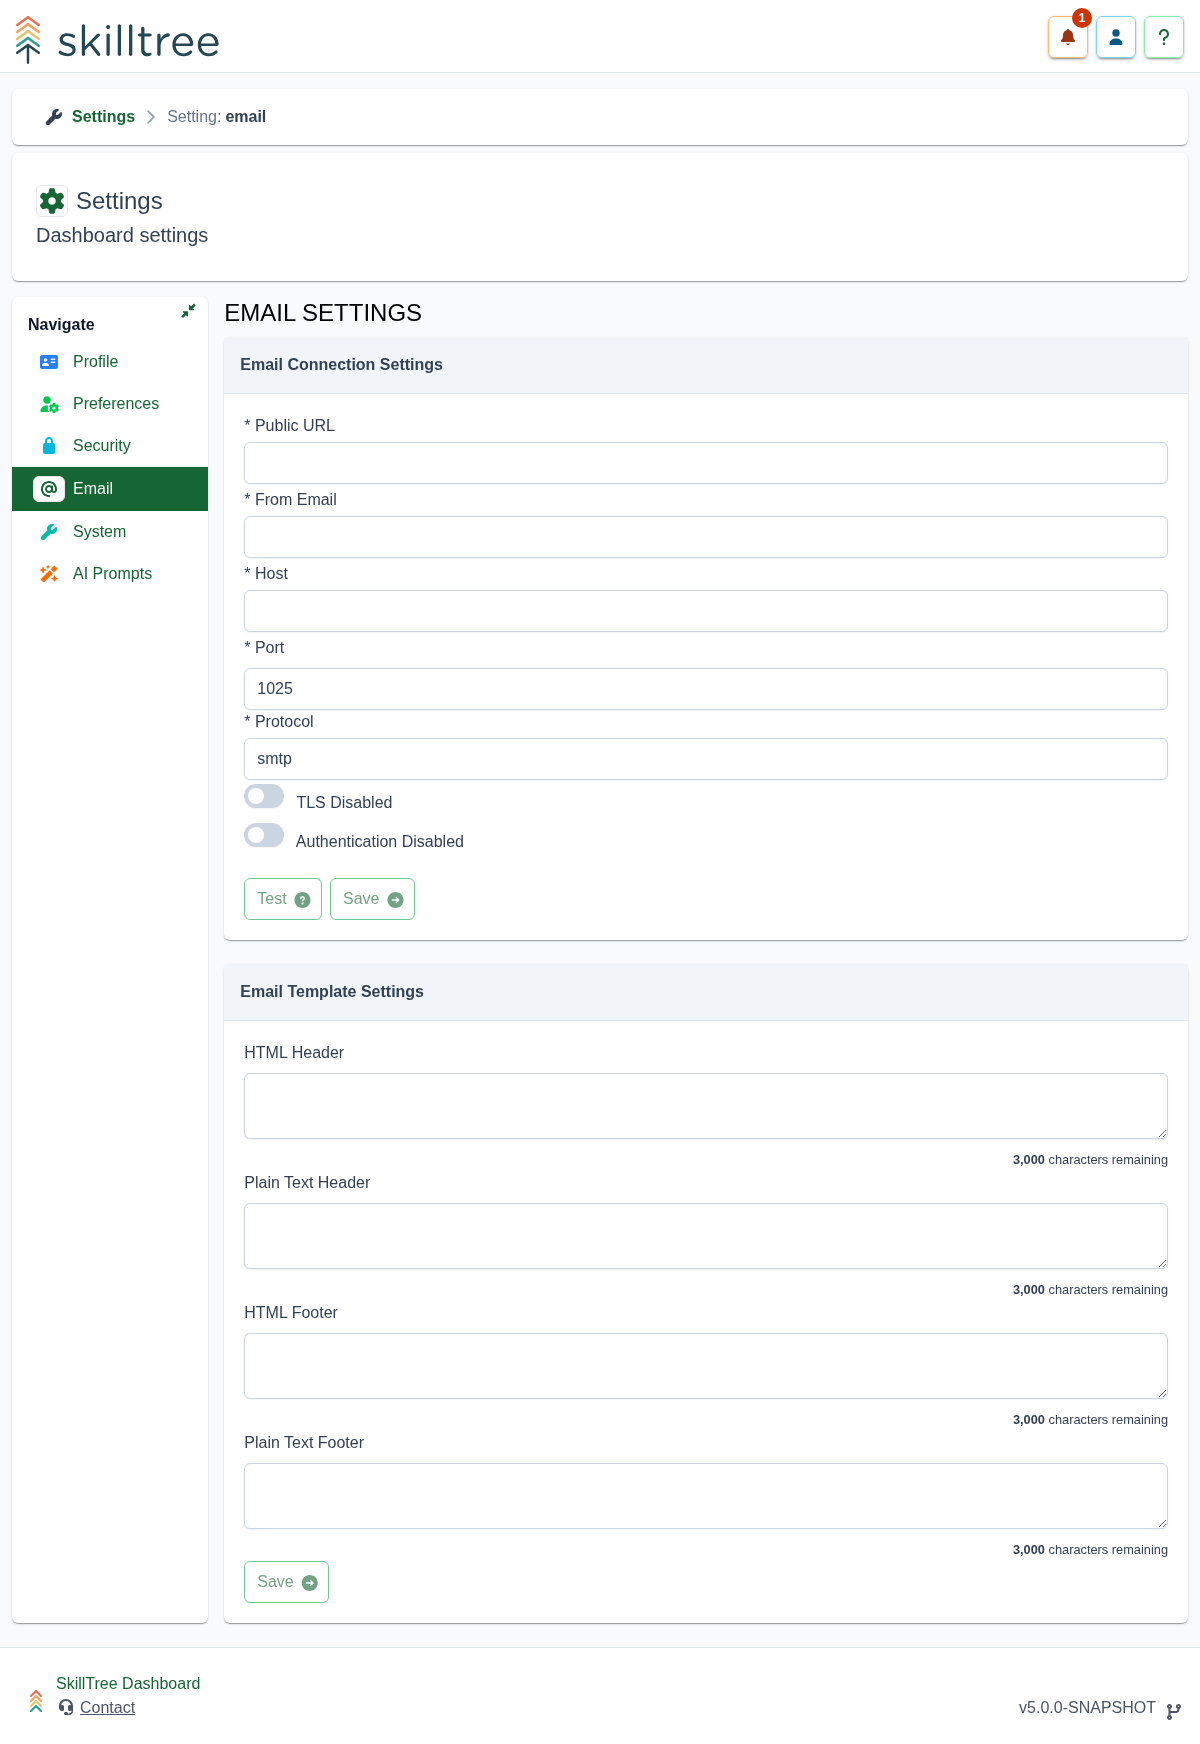Test the email connection settings
This screenshot has height=1744, width=1200.
pyautogui.click(x=283, y=899)
